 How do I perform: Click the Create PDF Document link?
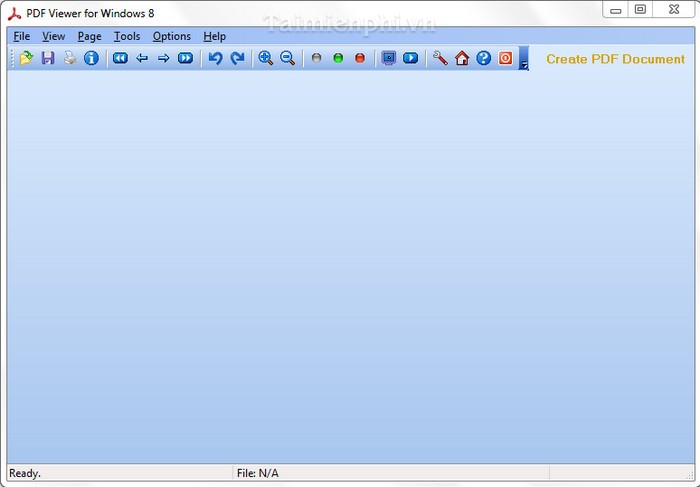coord(615,59)
